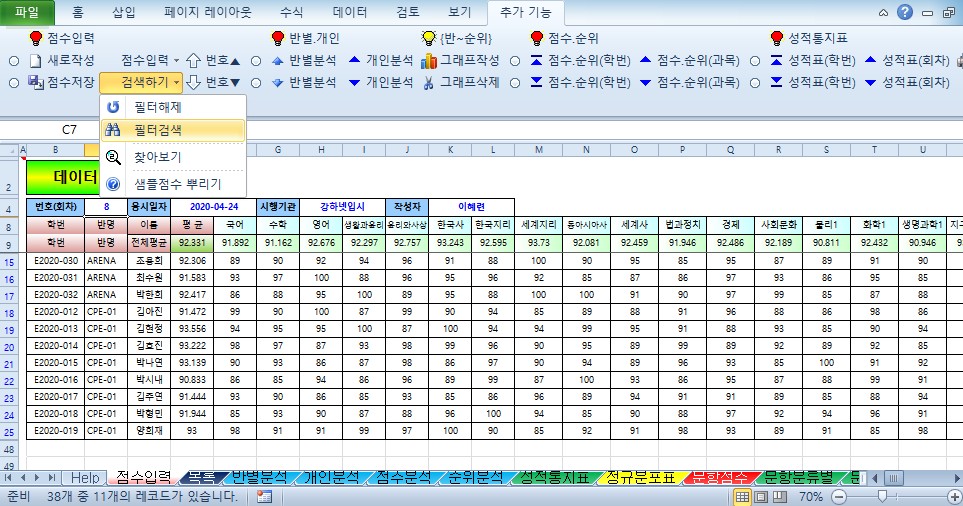
Task: Switch to Normal view icon in status bar
Action: pos(742,496)
